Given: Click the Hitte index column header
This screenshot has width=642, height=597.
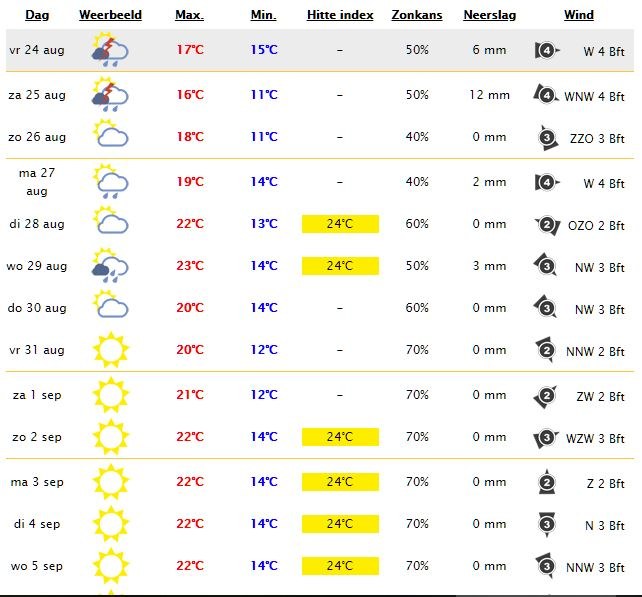Looking at the screenshot, I should (340, 15).
